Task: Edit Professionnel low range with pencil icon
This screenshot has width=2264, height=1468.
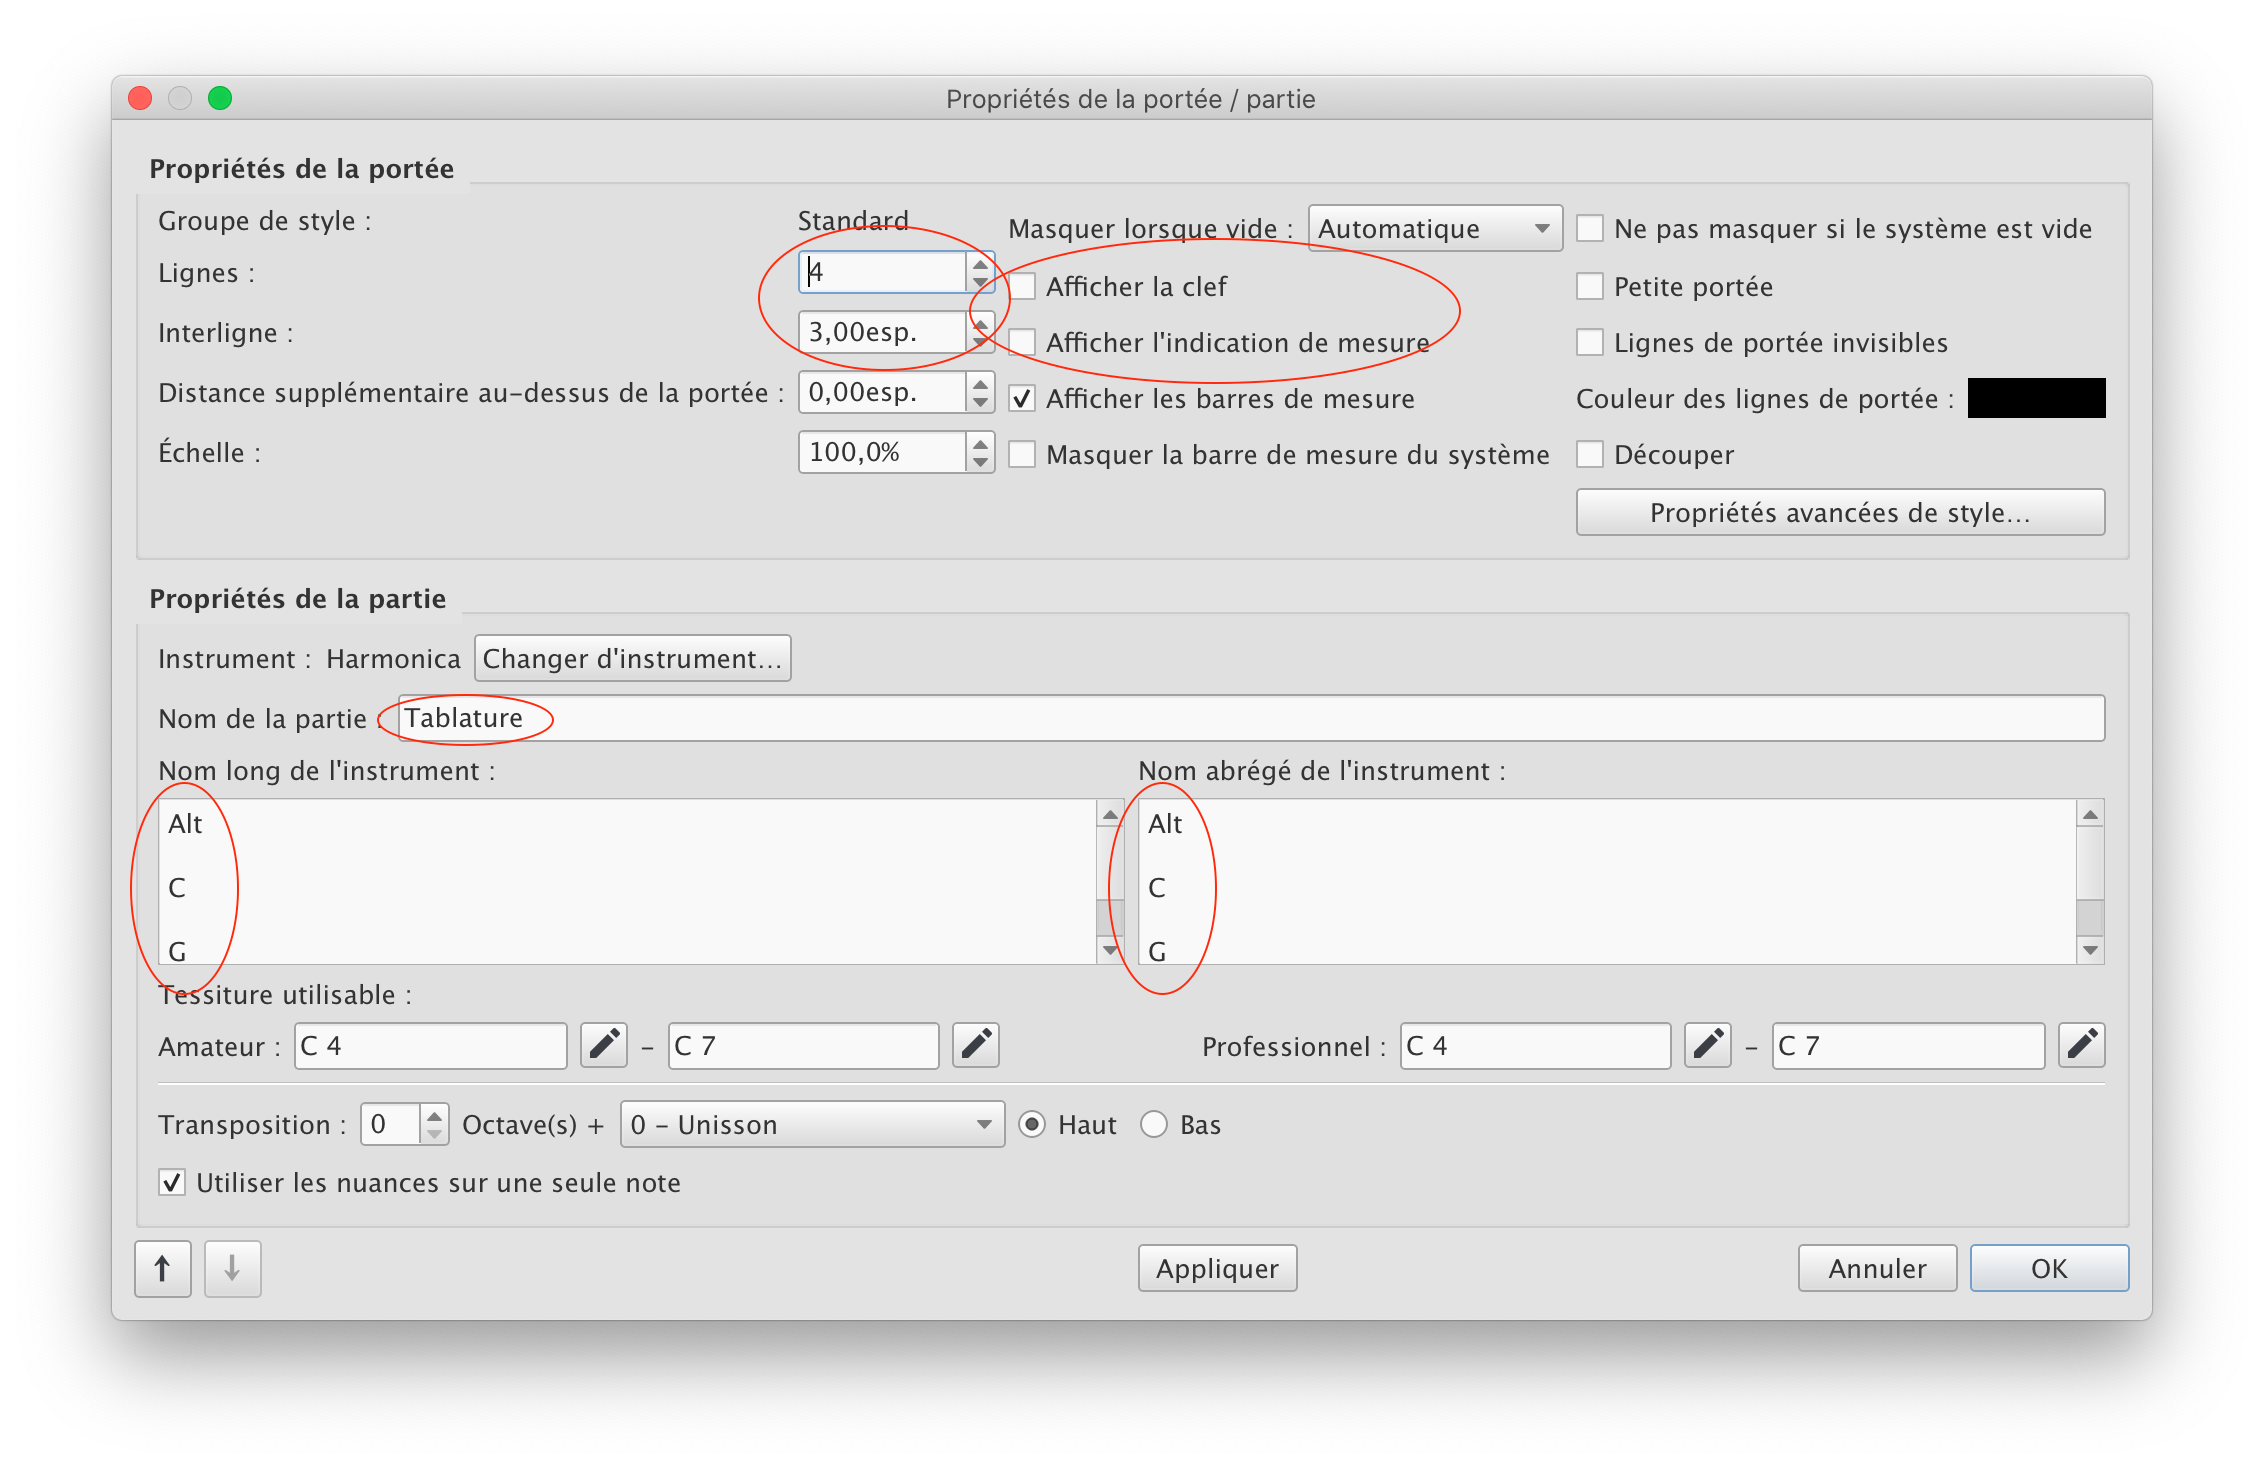Action: pos(1707,1045)
